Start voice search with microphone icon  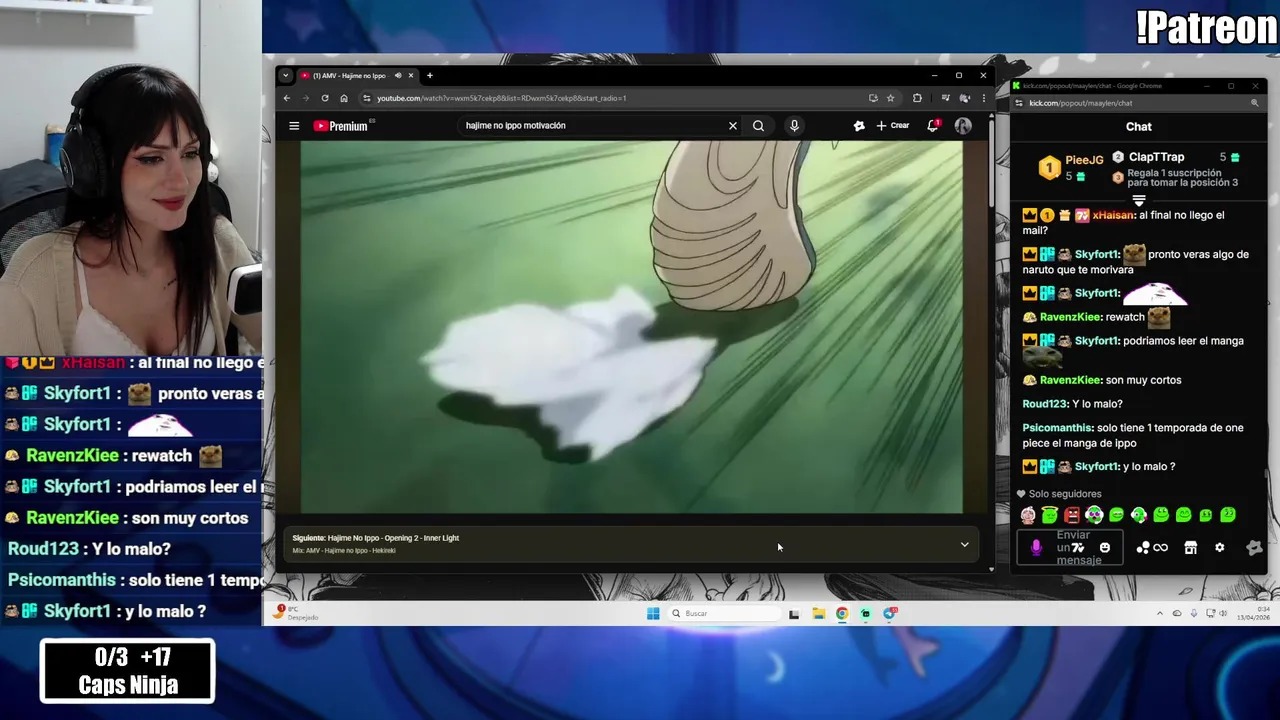pos(794,126)
